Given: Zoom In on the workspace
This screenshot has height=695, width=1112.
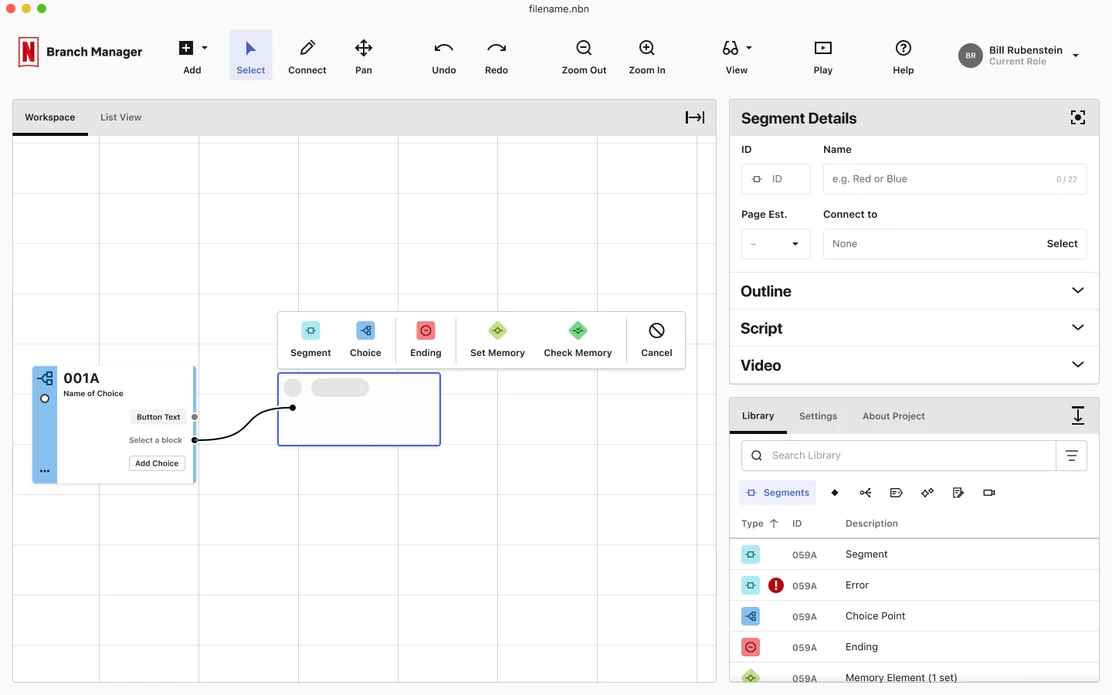Looking at the screenshot, I should coord(647,55).
